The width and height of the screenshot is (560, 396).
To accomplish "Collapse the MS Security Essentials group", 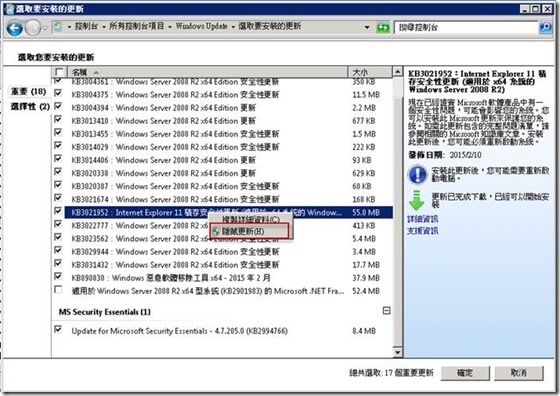I will pyautogui.click(x=386, y=311).
